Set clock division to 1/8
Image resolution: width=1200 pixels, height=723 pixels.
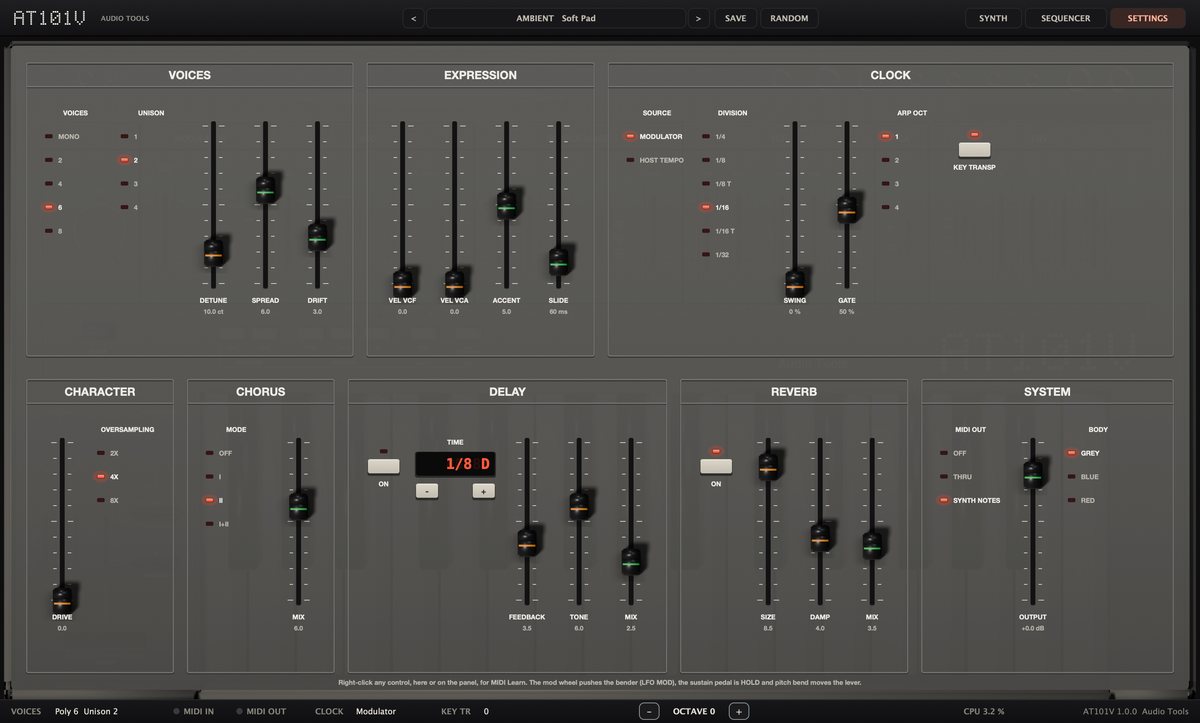tap(714, 160)
